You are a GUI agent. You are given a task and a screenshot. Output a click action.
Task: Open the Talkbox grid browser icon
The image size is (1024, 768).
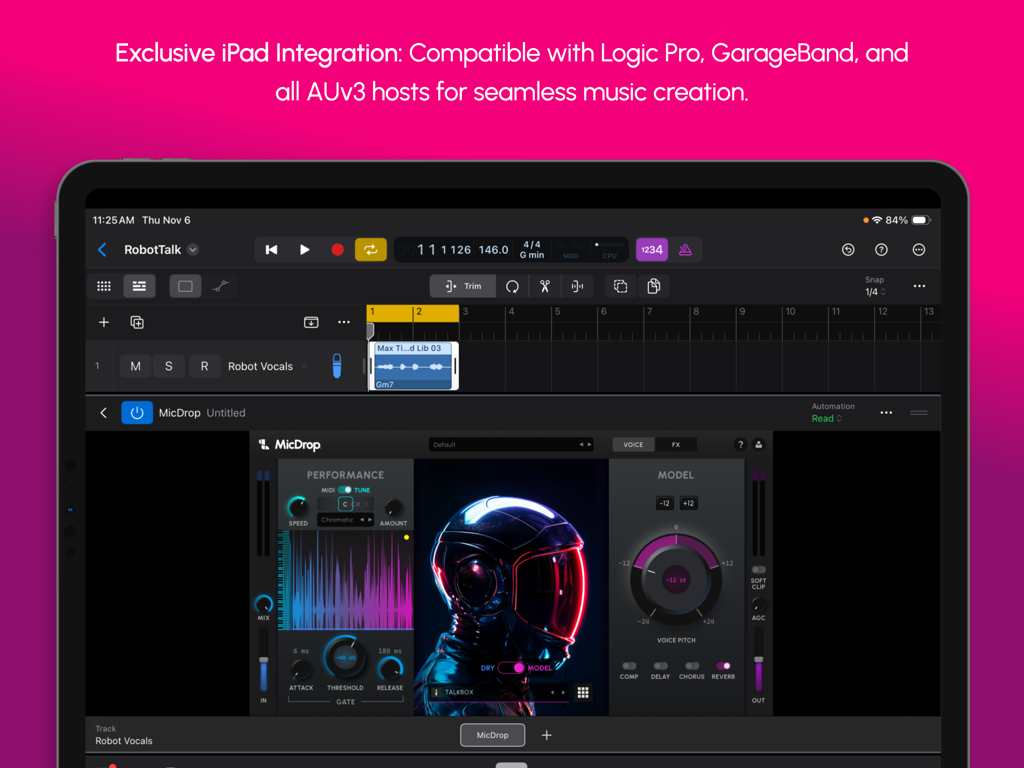[583, 691]
